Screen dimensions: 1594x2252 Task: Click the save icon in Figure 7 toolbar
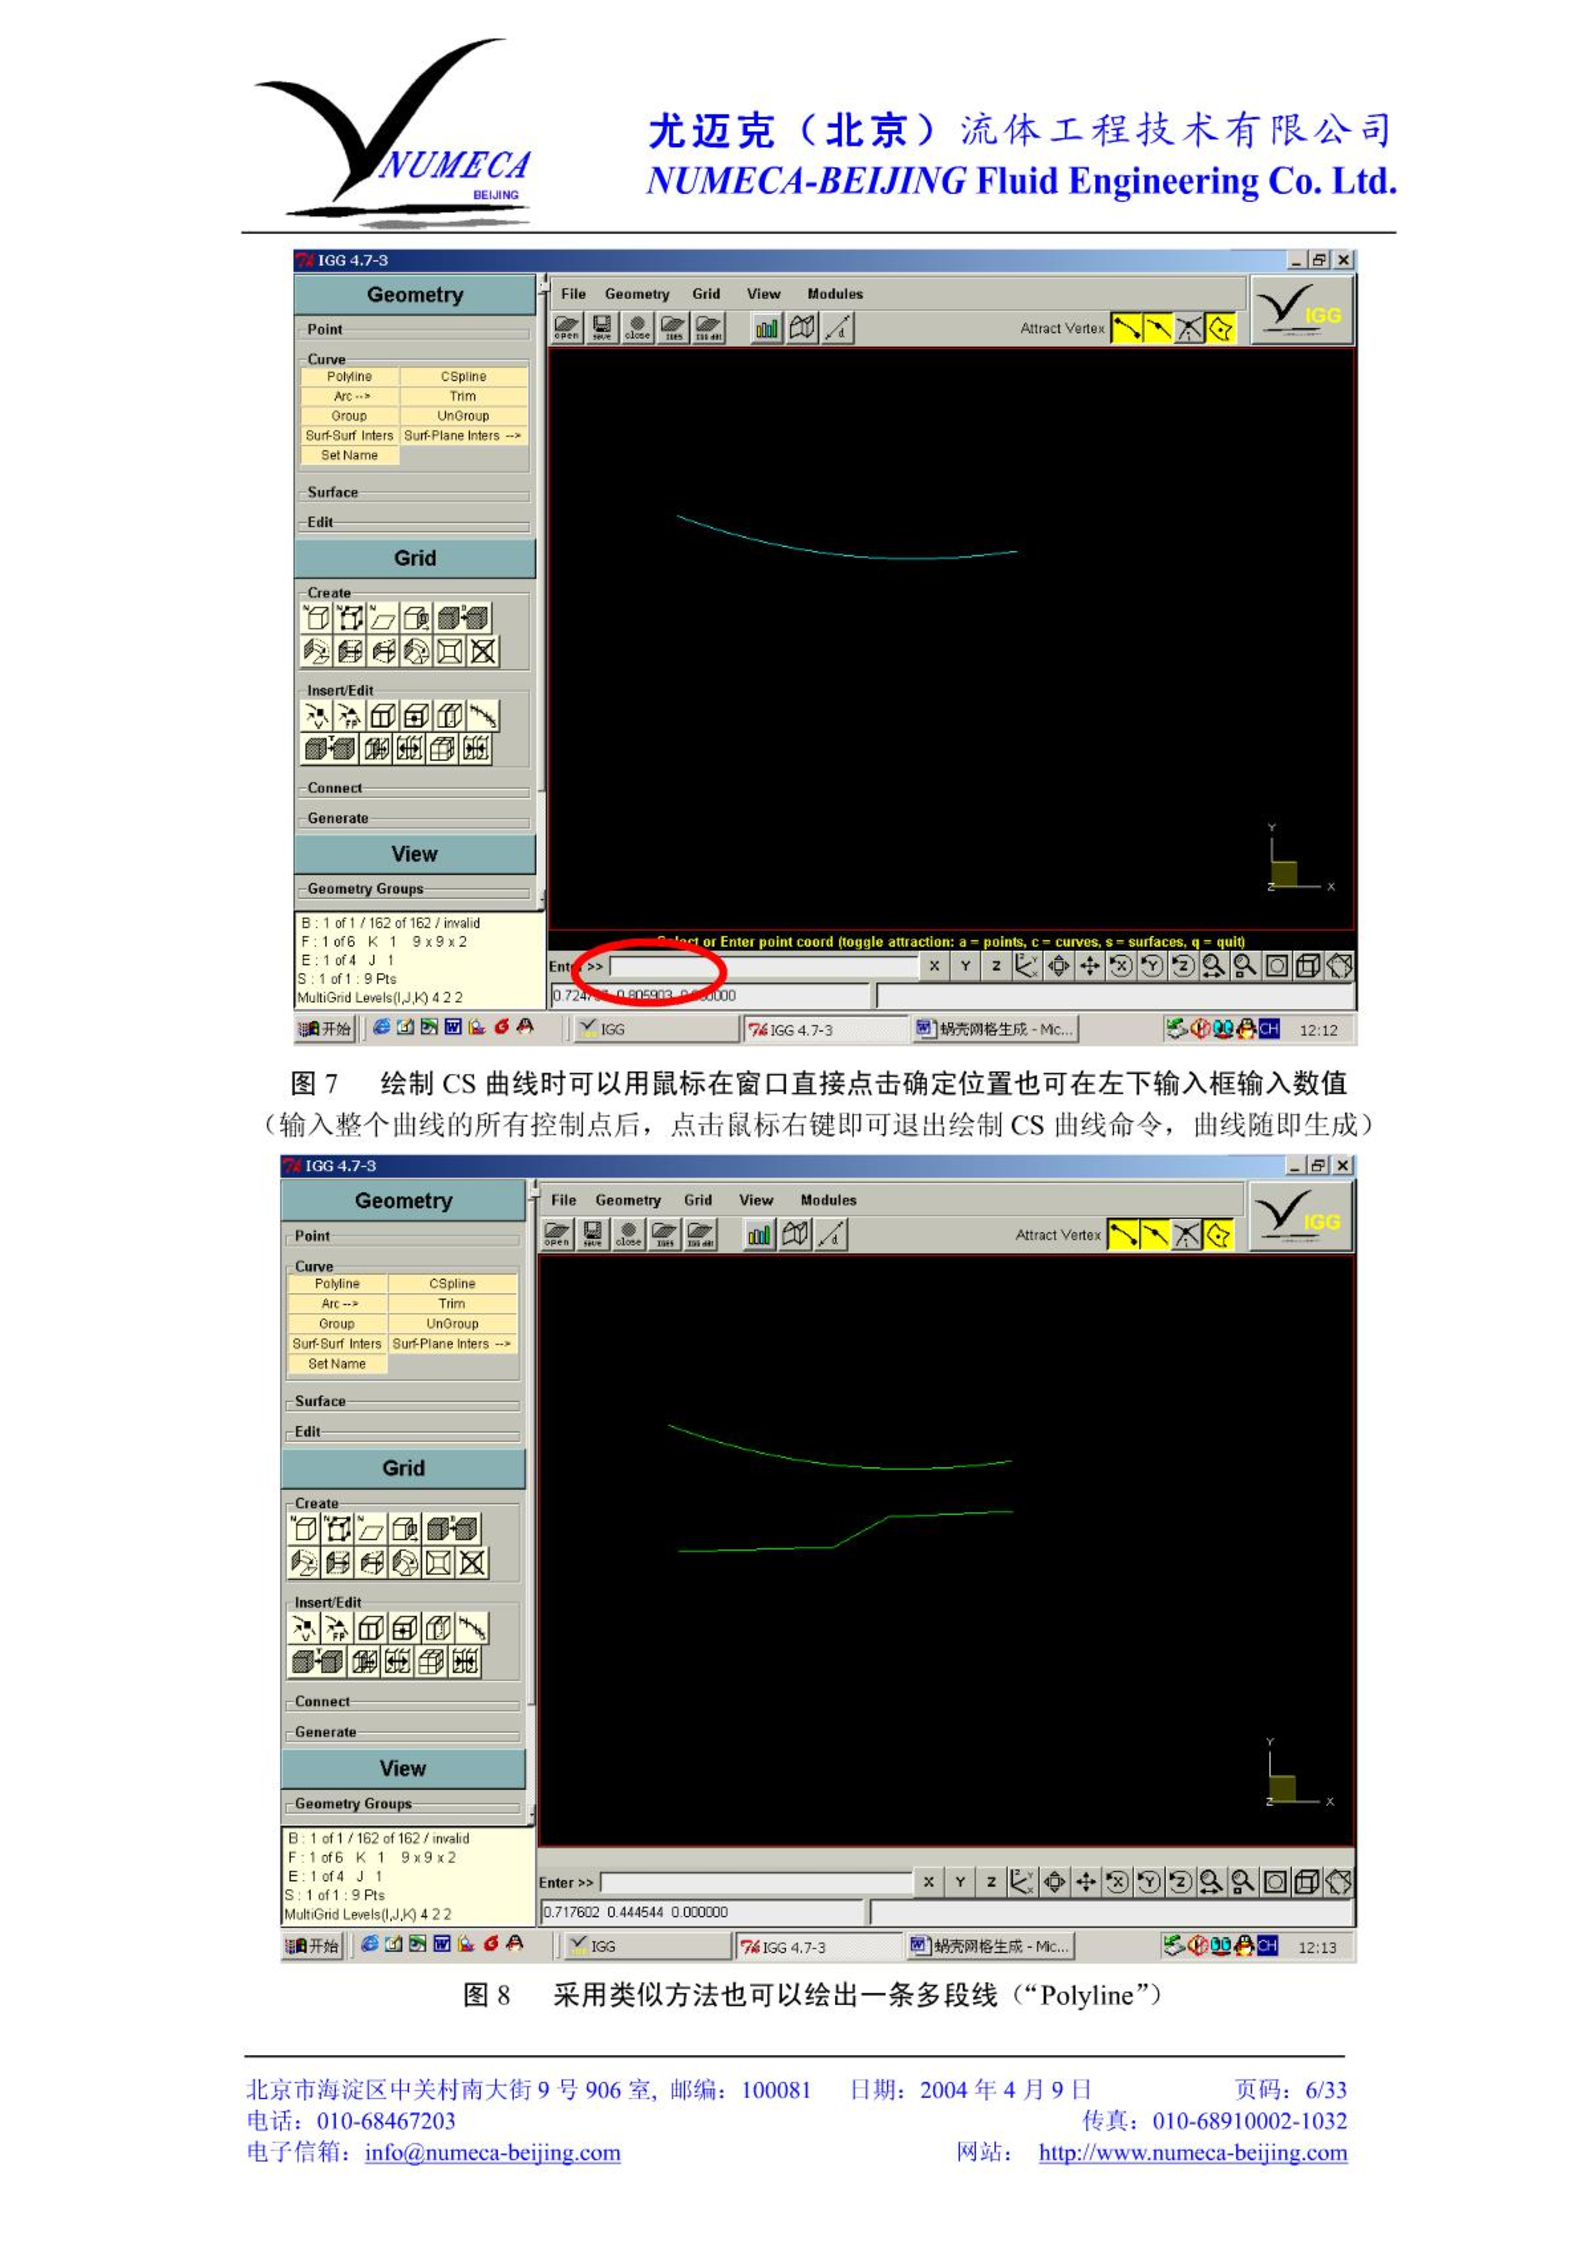(602, 328)
